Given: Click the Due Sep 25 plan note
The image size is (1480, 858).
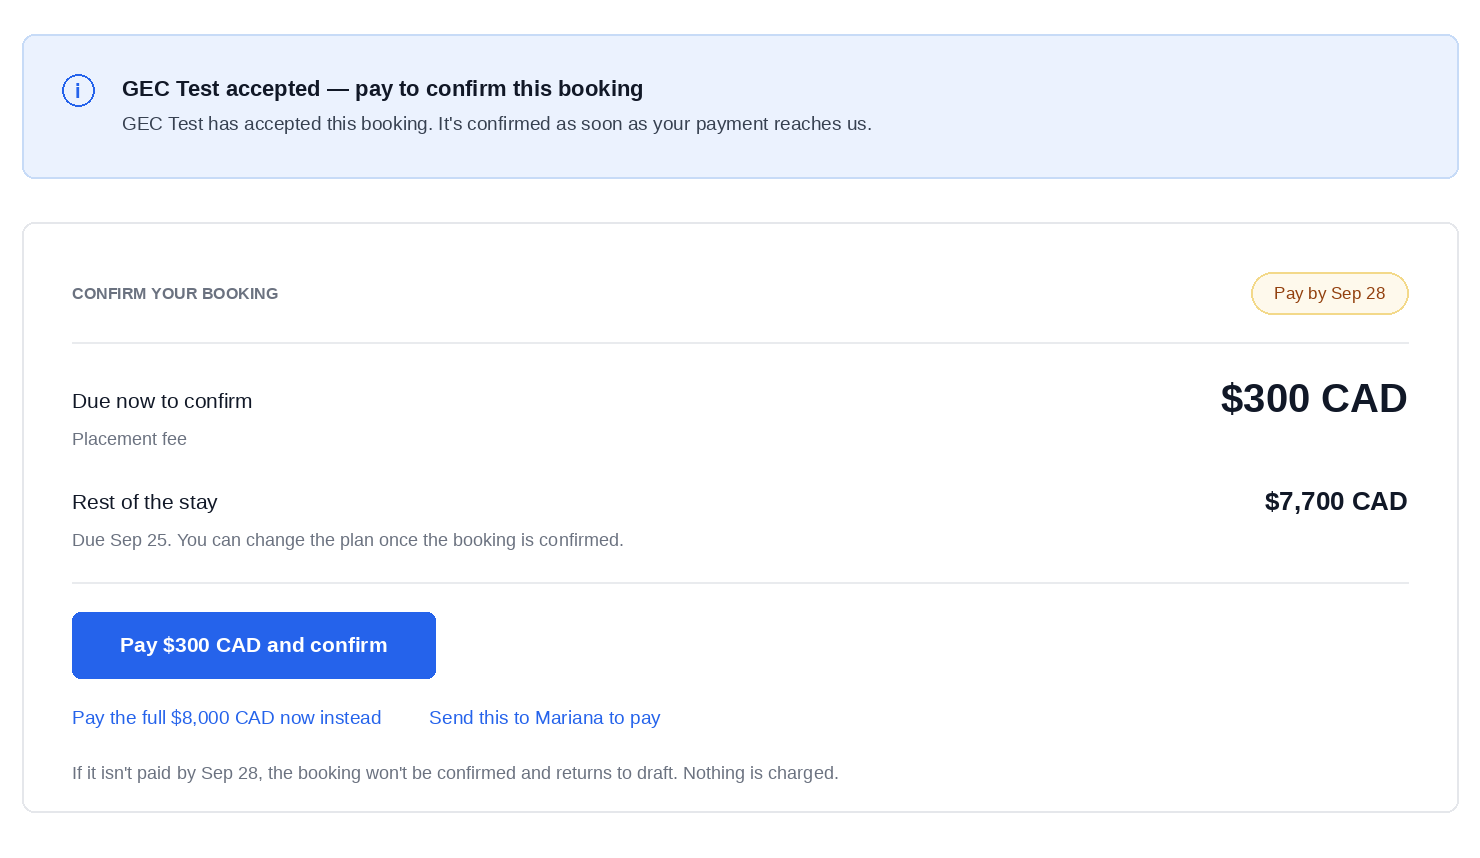Looking at the screenshot, I should (x=348, y=540).
